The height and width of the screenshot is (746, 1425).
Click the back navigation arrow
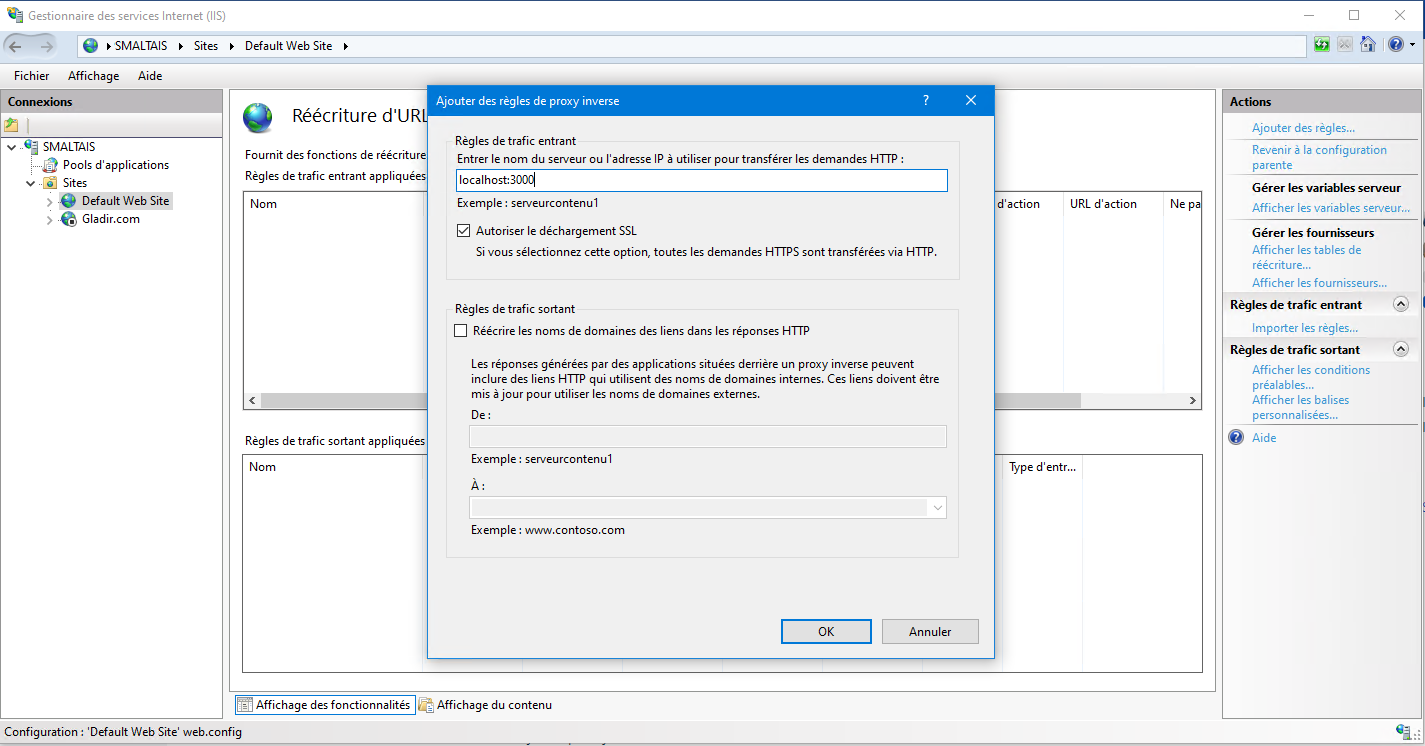pos(16,46)
